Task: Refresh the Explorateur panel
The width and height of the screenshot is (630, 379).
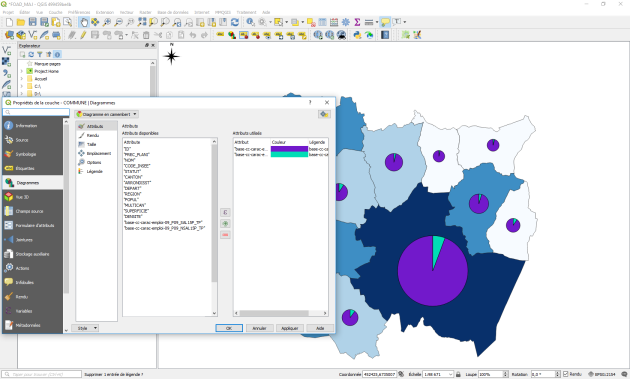Action: [31, 54]
